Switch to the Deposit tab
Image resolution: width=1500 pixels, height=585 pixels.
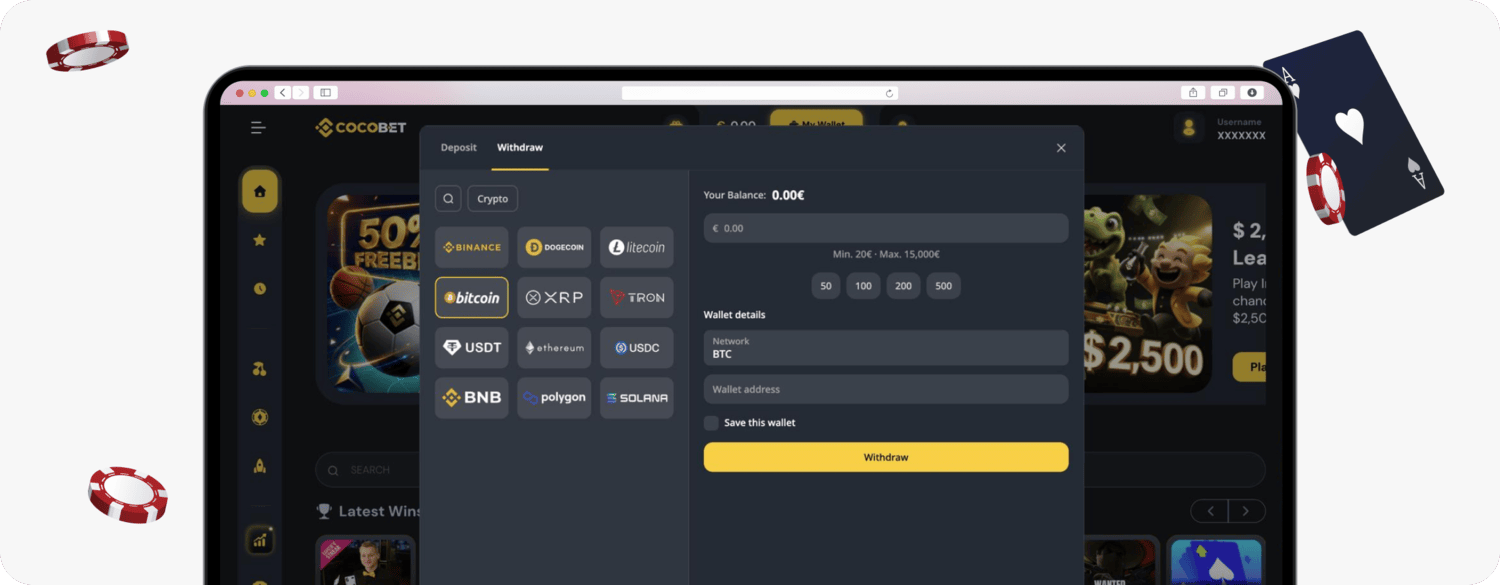click(459, 148)
